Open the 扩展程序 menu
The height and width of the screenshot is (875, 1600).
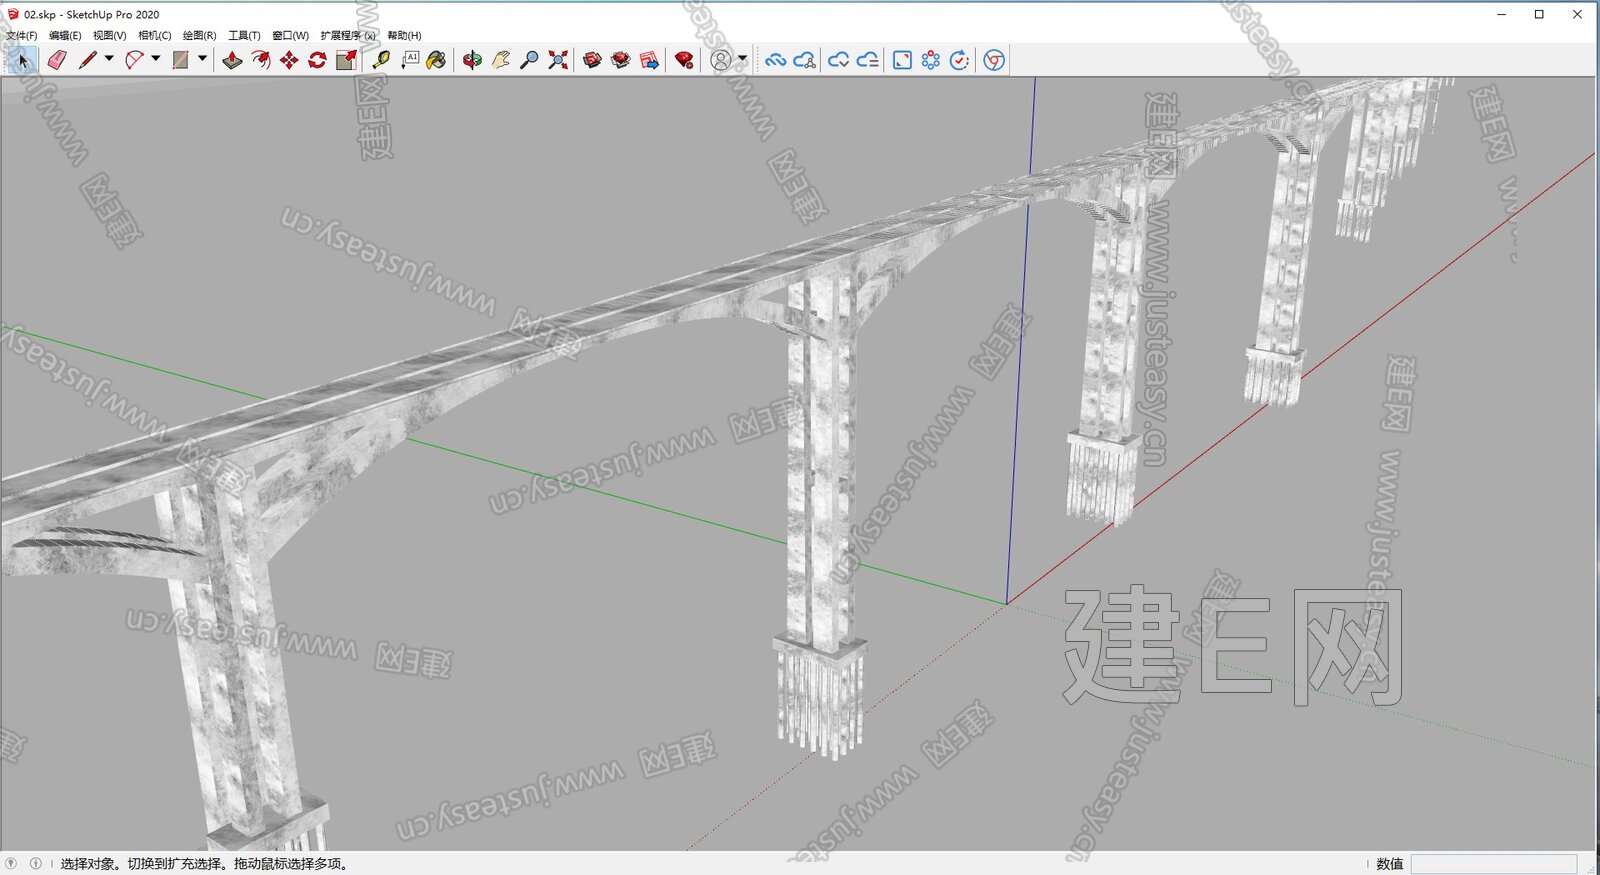(x=347, y=35)
